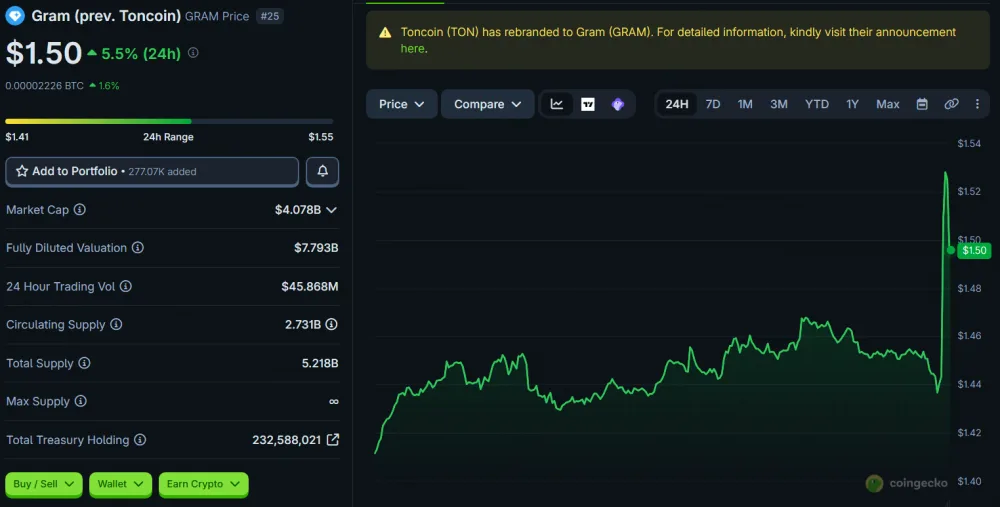Open treasury holding external link icon

[332, 439]
